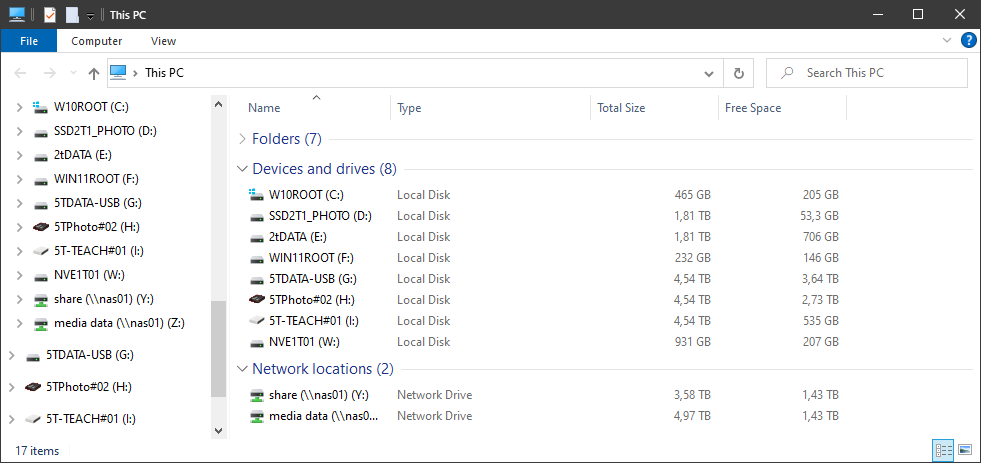Open the Computer ribbon tab

click(x=96, y=41)
